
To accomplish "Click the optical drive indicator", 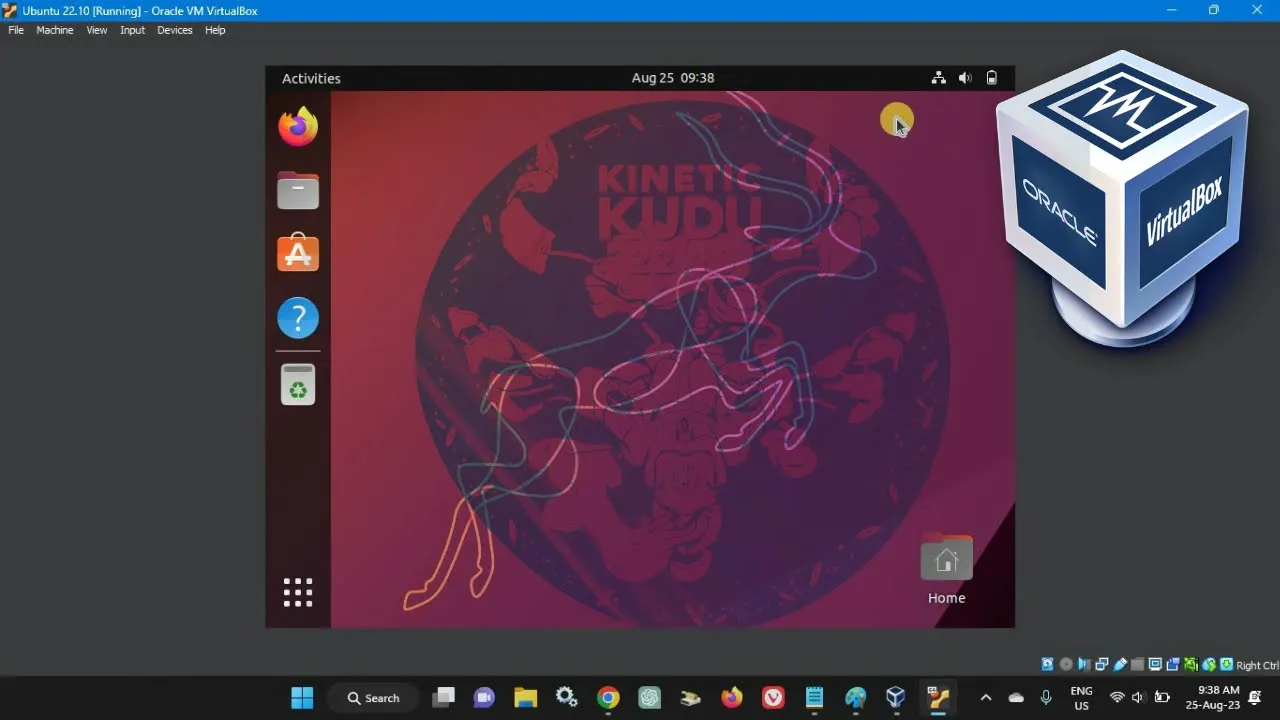I will pos(1066,665).
